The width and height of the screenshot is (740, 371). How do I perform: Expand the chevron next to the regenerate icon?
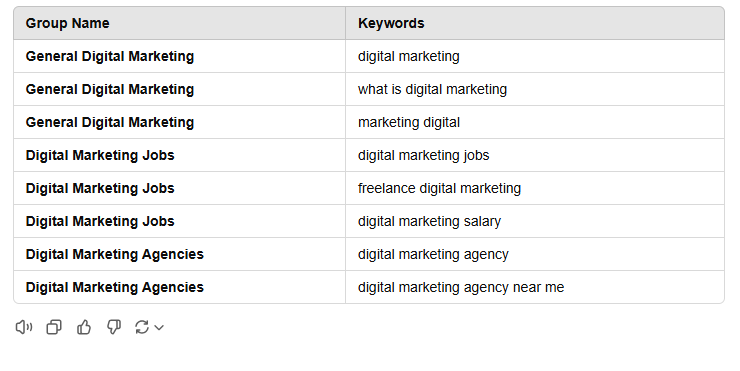pyautogui.click(x=159, y=328)
